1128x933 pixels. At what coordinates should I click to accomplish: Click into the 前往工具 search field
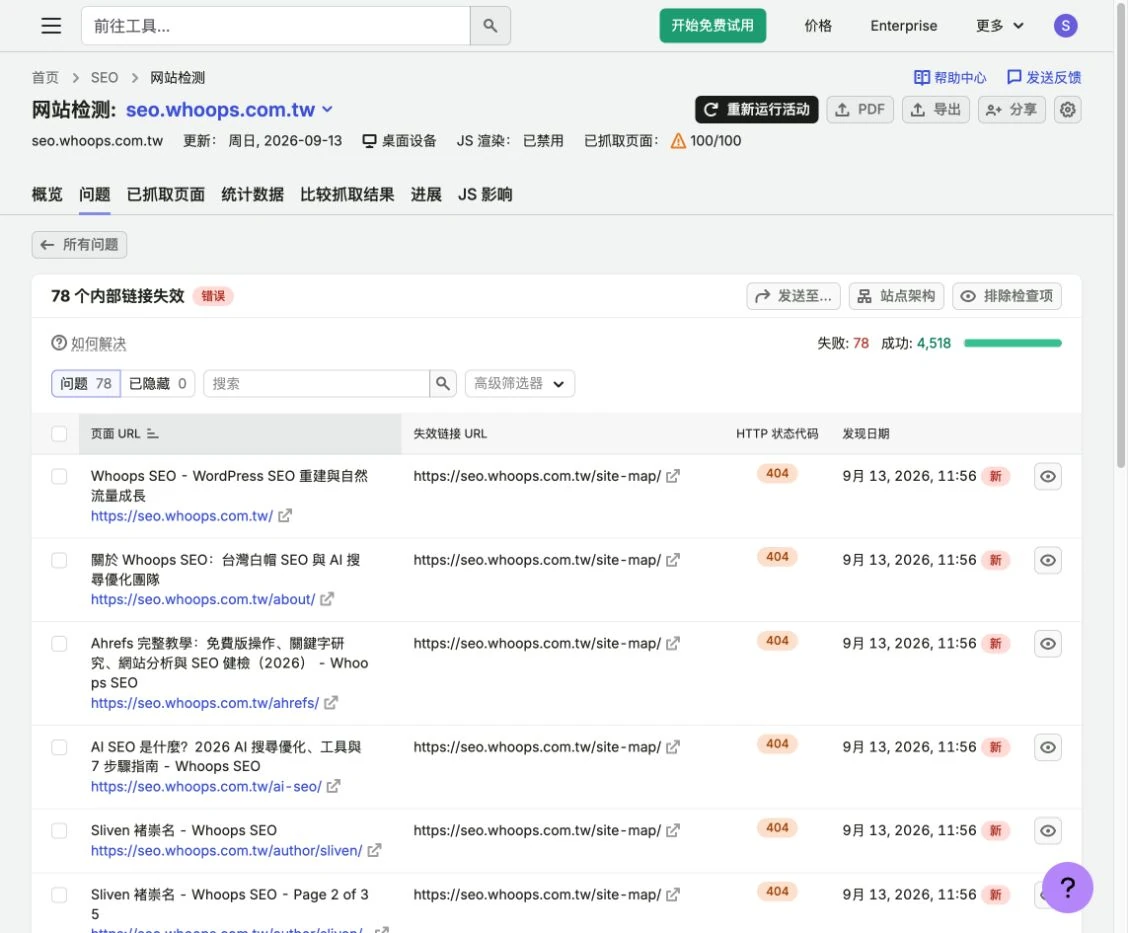click(276, 26)
